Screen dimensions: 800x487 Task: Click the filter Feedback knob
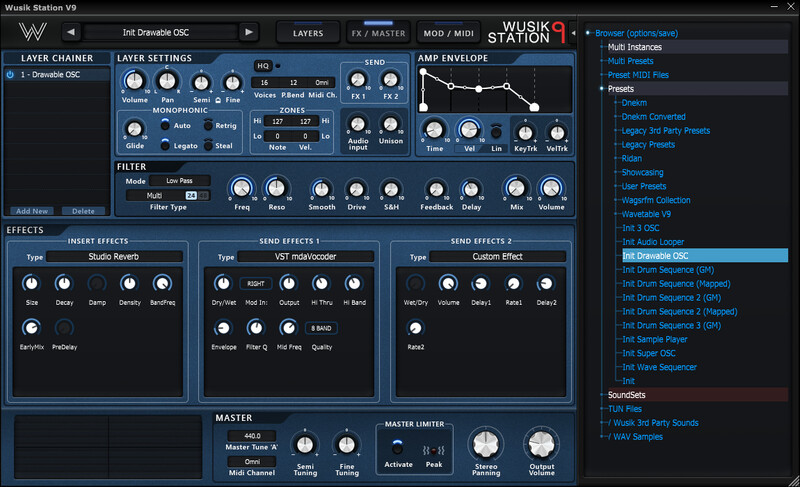(x=436, y=190)
